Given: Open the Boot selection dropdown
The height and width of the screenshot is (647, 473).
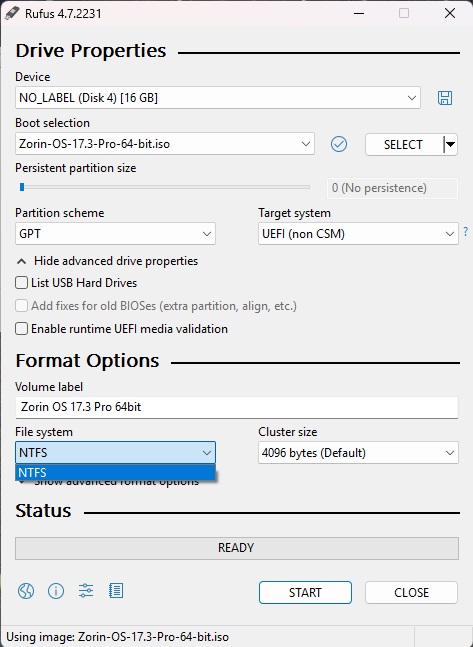Looking at the screenshot, I should pyautogui.click(x=165, y=144).
